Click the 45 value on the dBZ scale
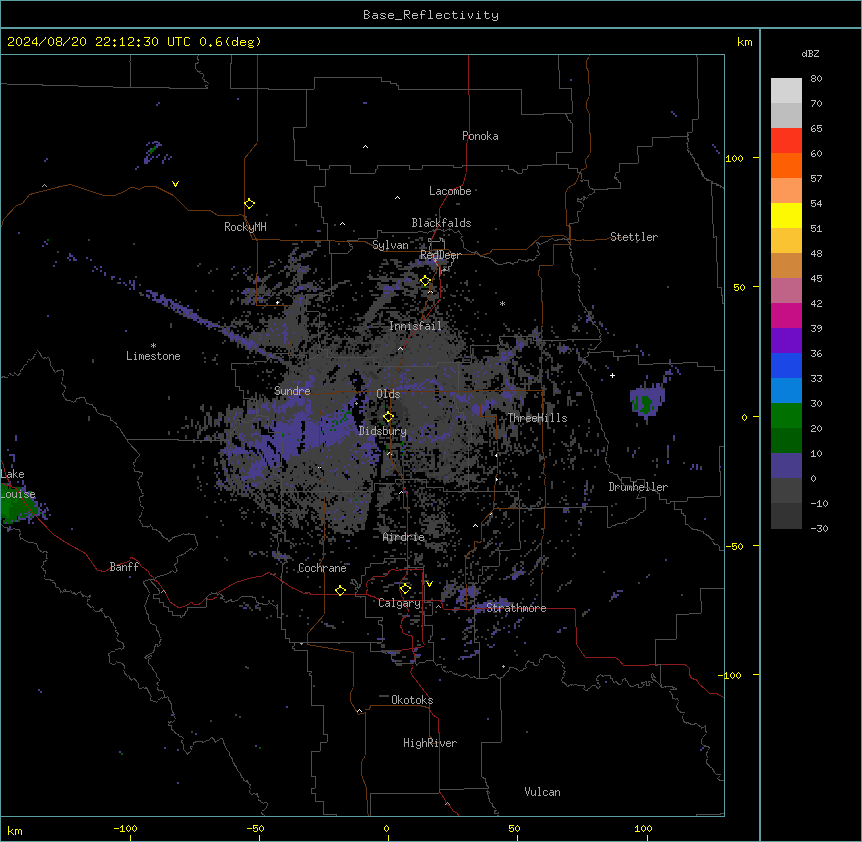862x842 pixels. 816,279
